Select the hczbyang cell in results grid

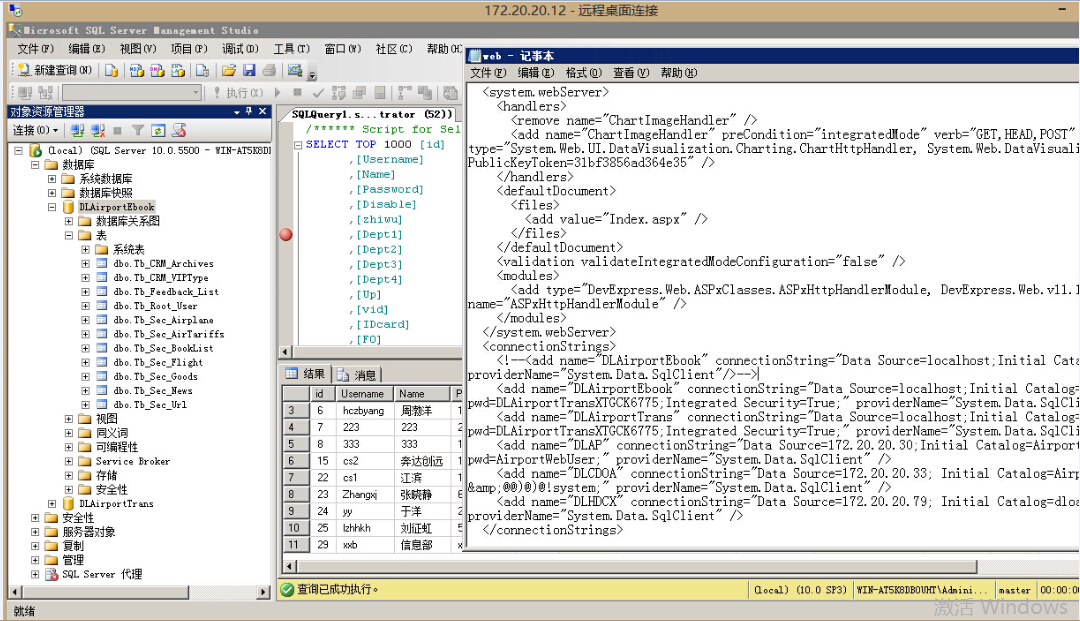click(364, 410)
